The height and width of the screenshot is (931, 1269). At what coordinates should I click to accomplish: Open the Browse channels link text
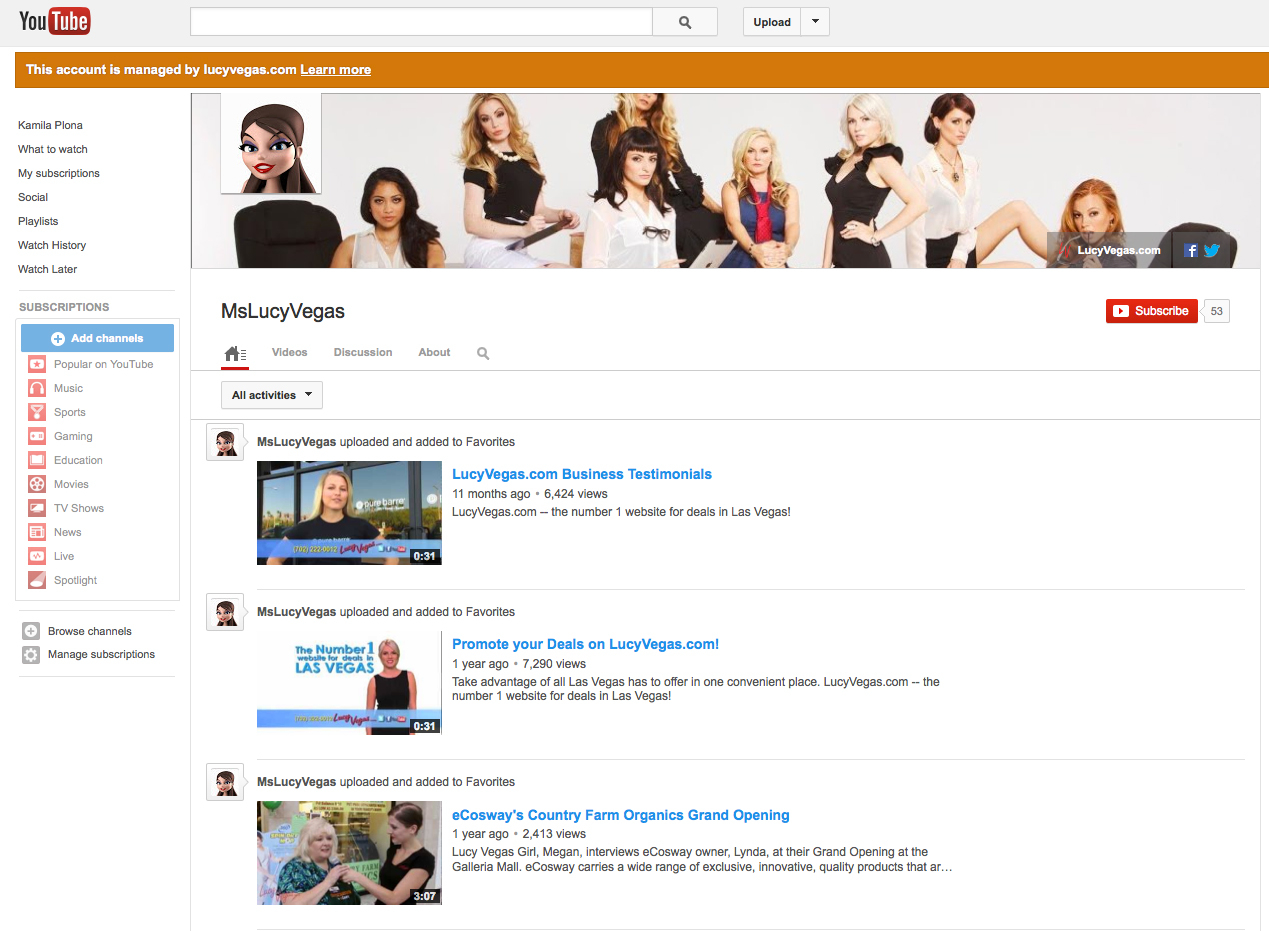tap(90, 631)
